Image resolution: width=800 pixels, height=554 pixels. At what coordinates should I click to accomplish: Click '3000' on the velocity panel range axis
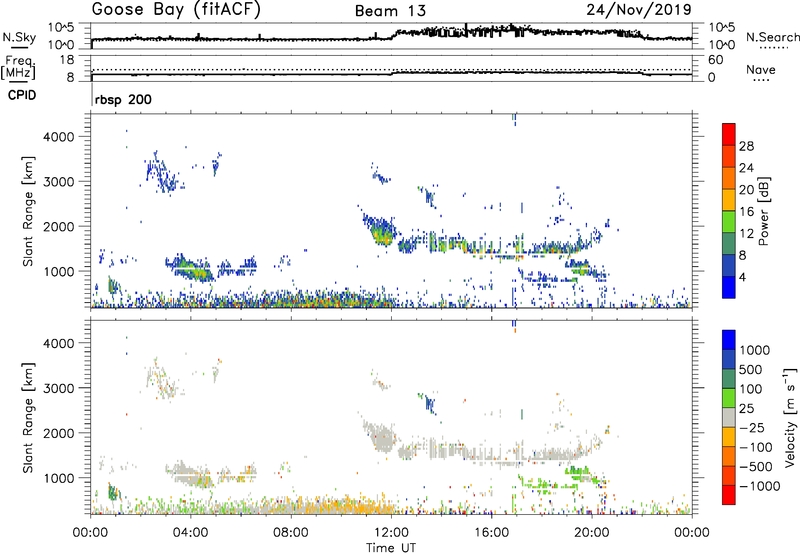(59, 388)
